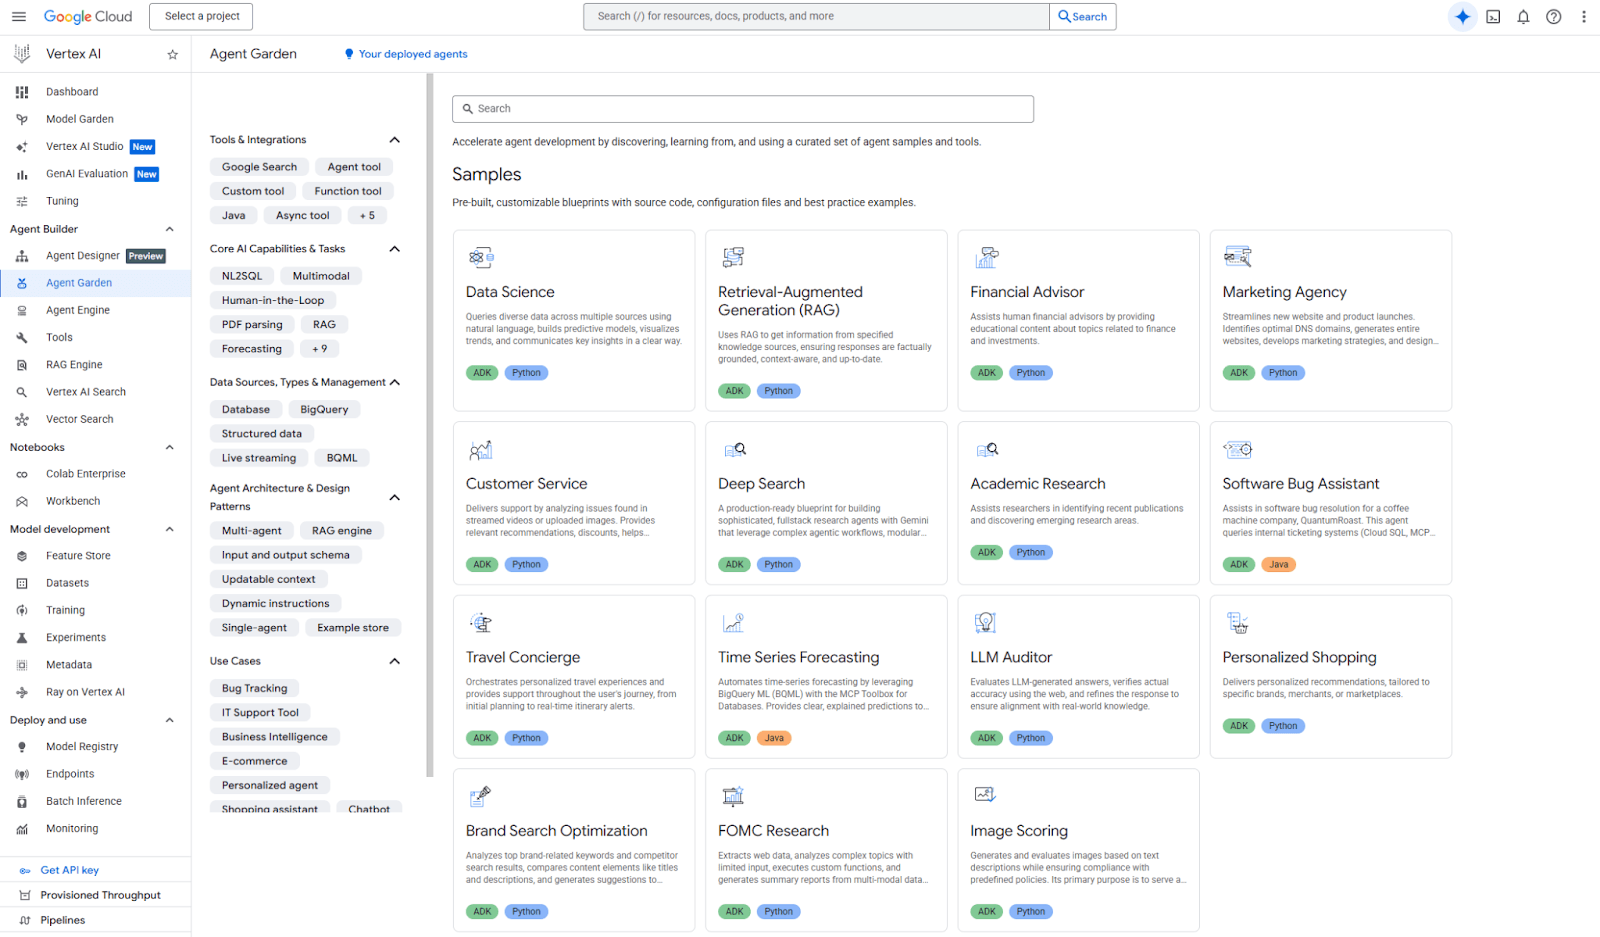Click the Vertex AI Studio sparkle icon

click(x=22, y=147)
